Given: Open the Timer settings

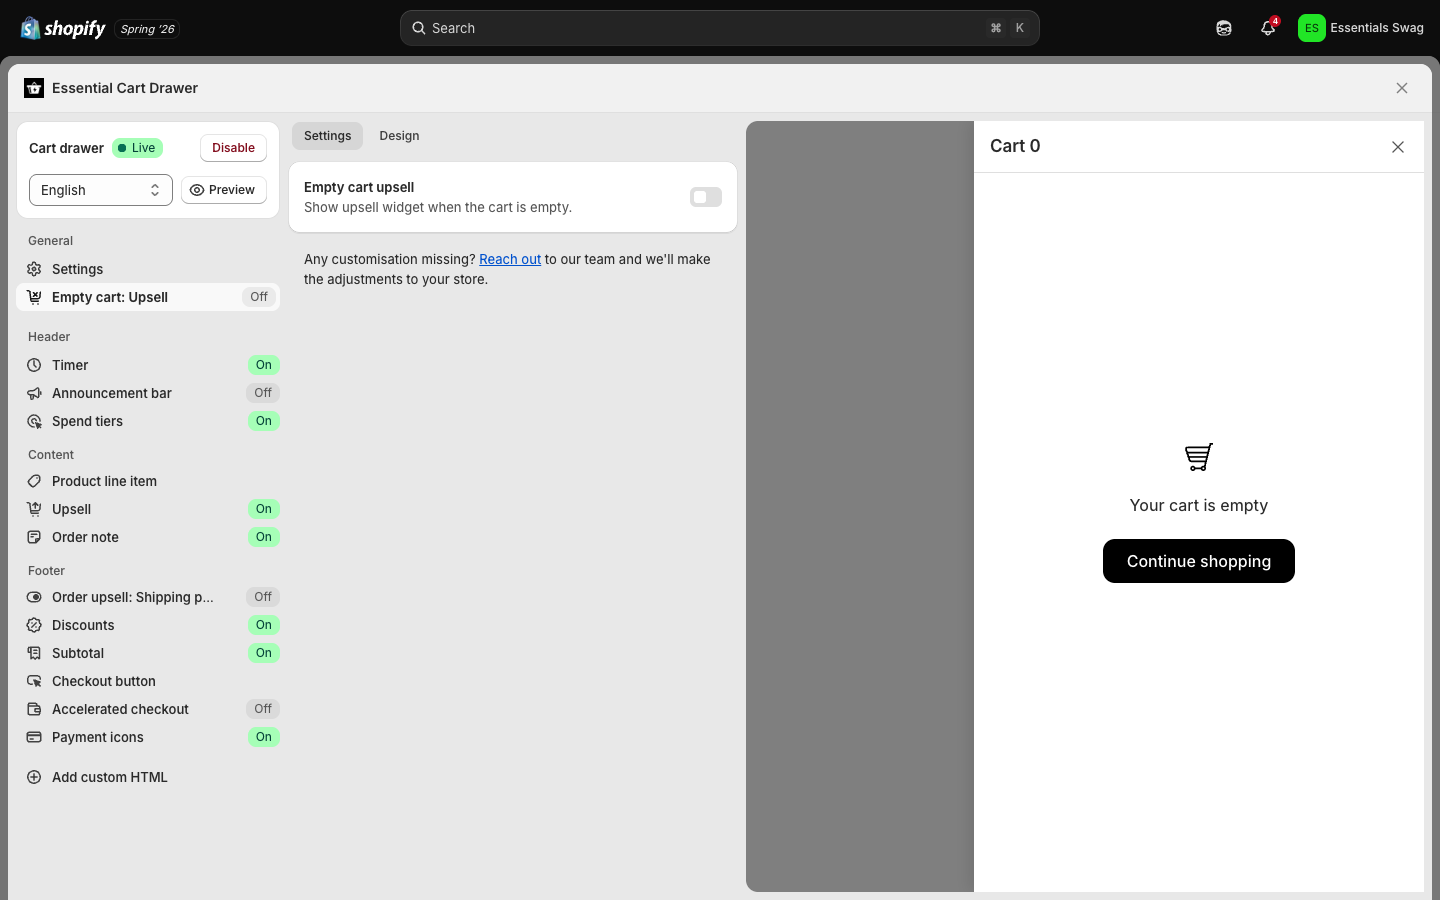Looking at the screenshot, I should pos(148,365).
